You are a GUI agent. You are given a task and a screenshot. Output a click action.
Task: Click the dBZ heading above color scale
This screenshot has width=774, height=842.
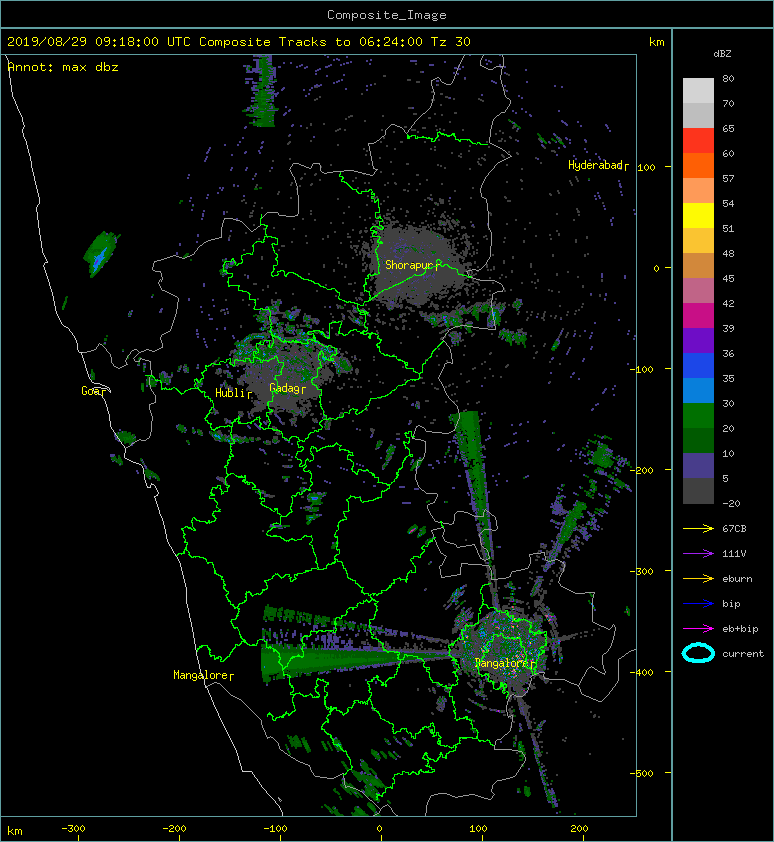click(x=722, y=54)
